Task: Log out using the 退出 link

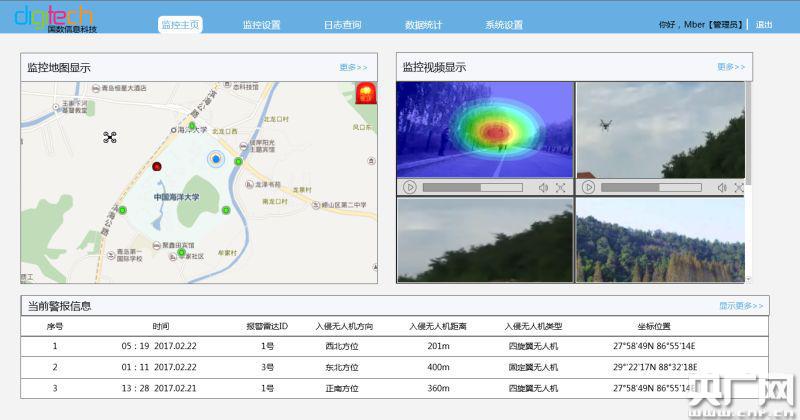Action: click(764, 25)
